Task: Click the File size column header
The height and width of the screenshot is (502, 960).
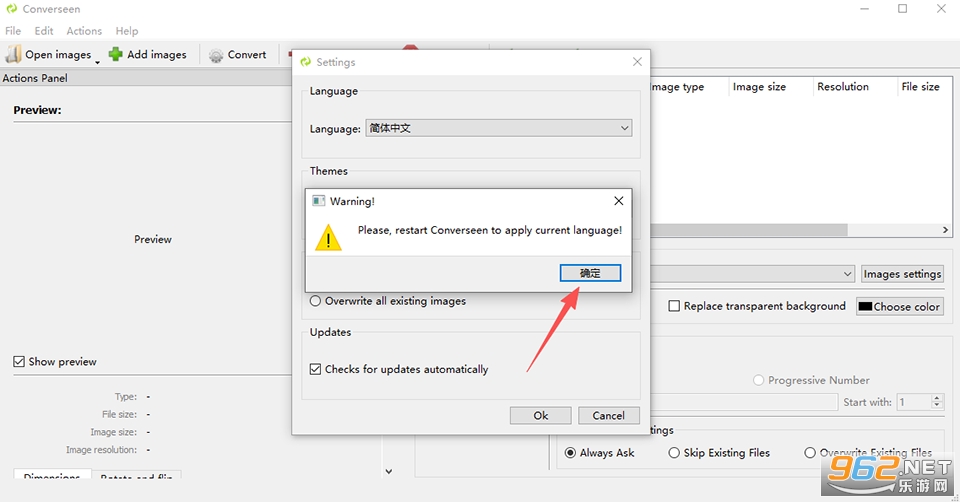Action: [x=923, y=87]
